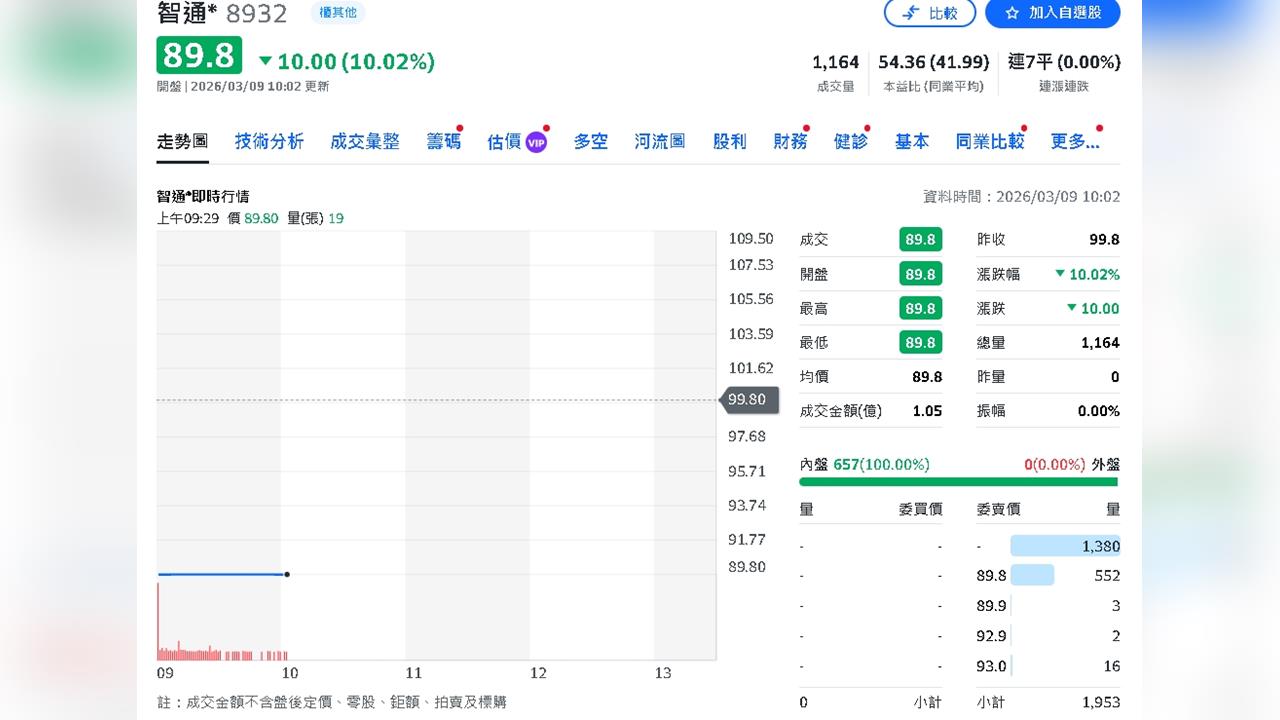
Task: Open the 河流圖 tab
Action: 660,142
